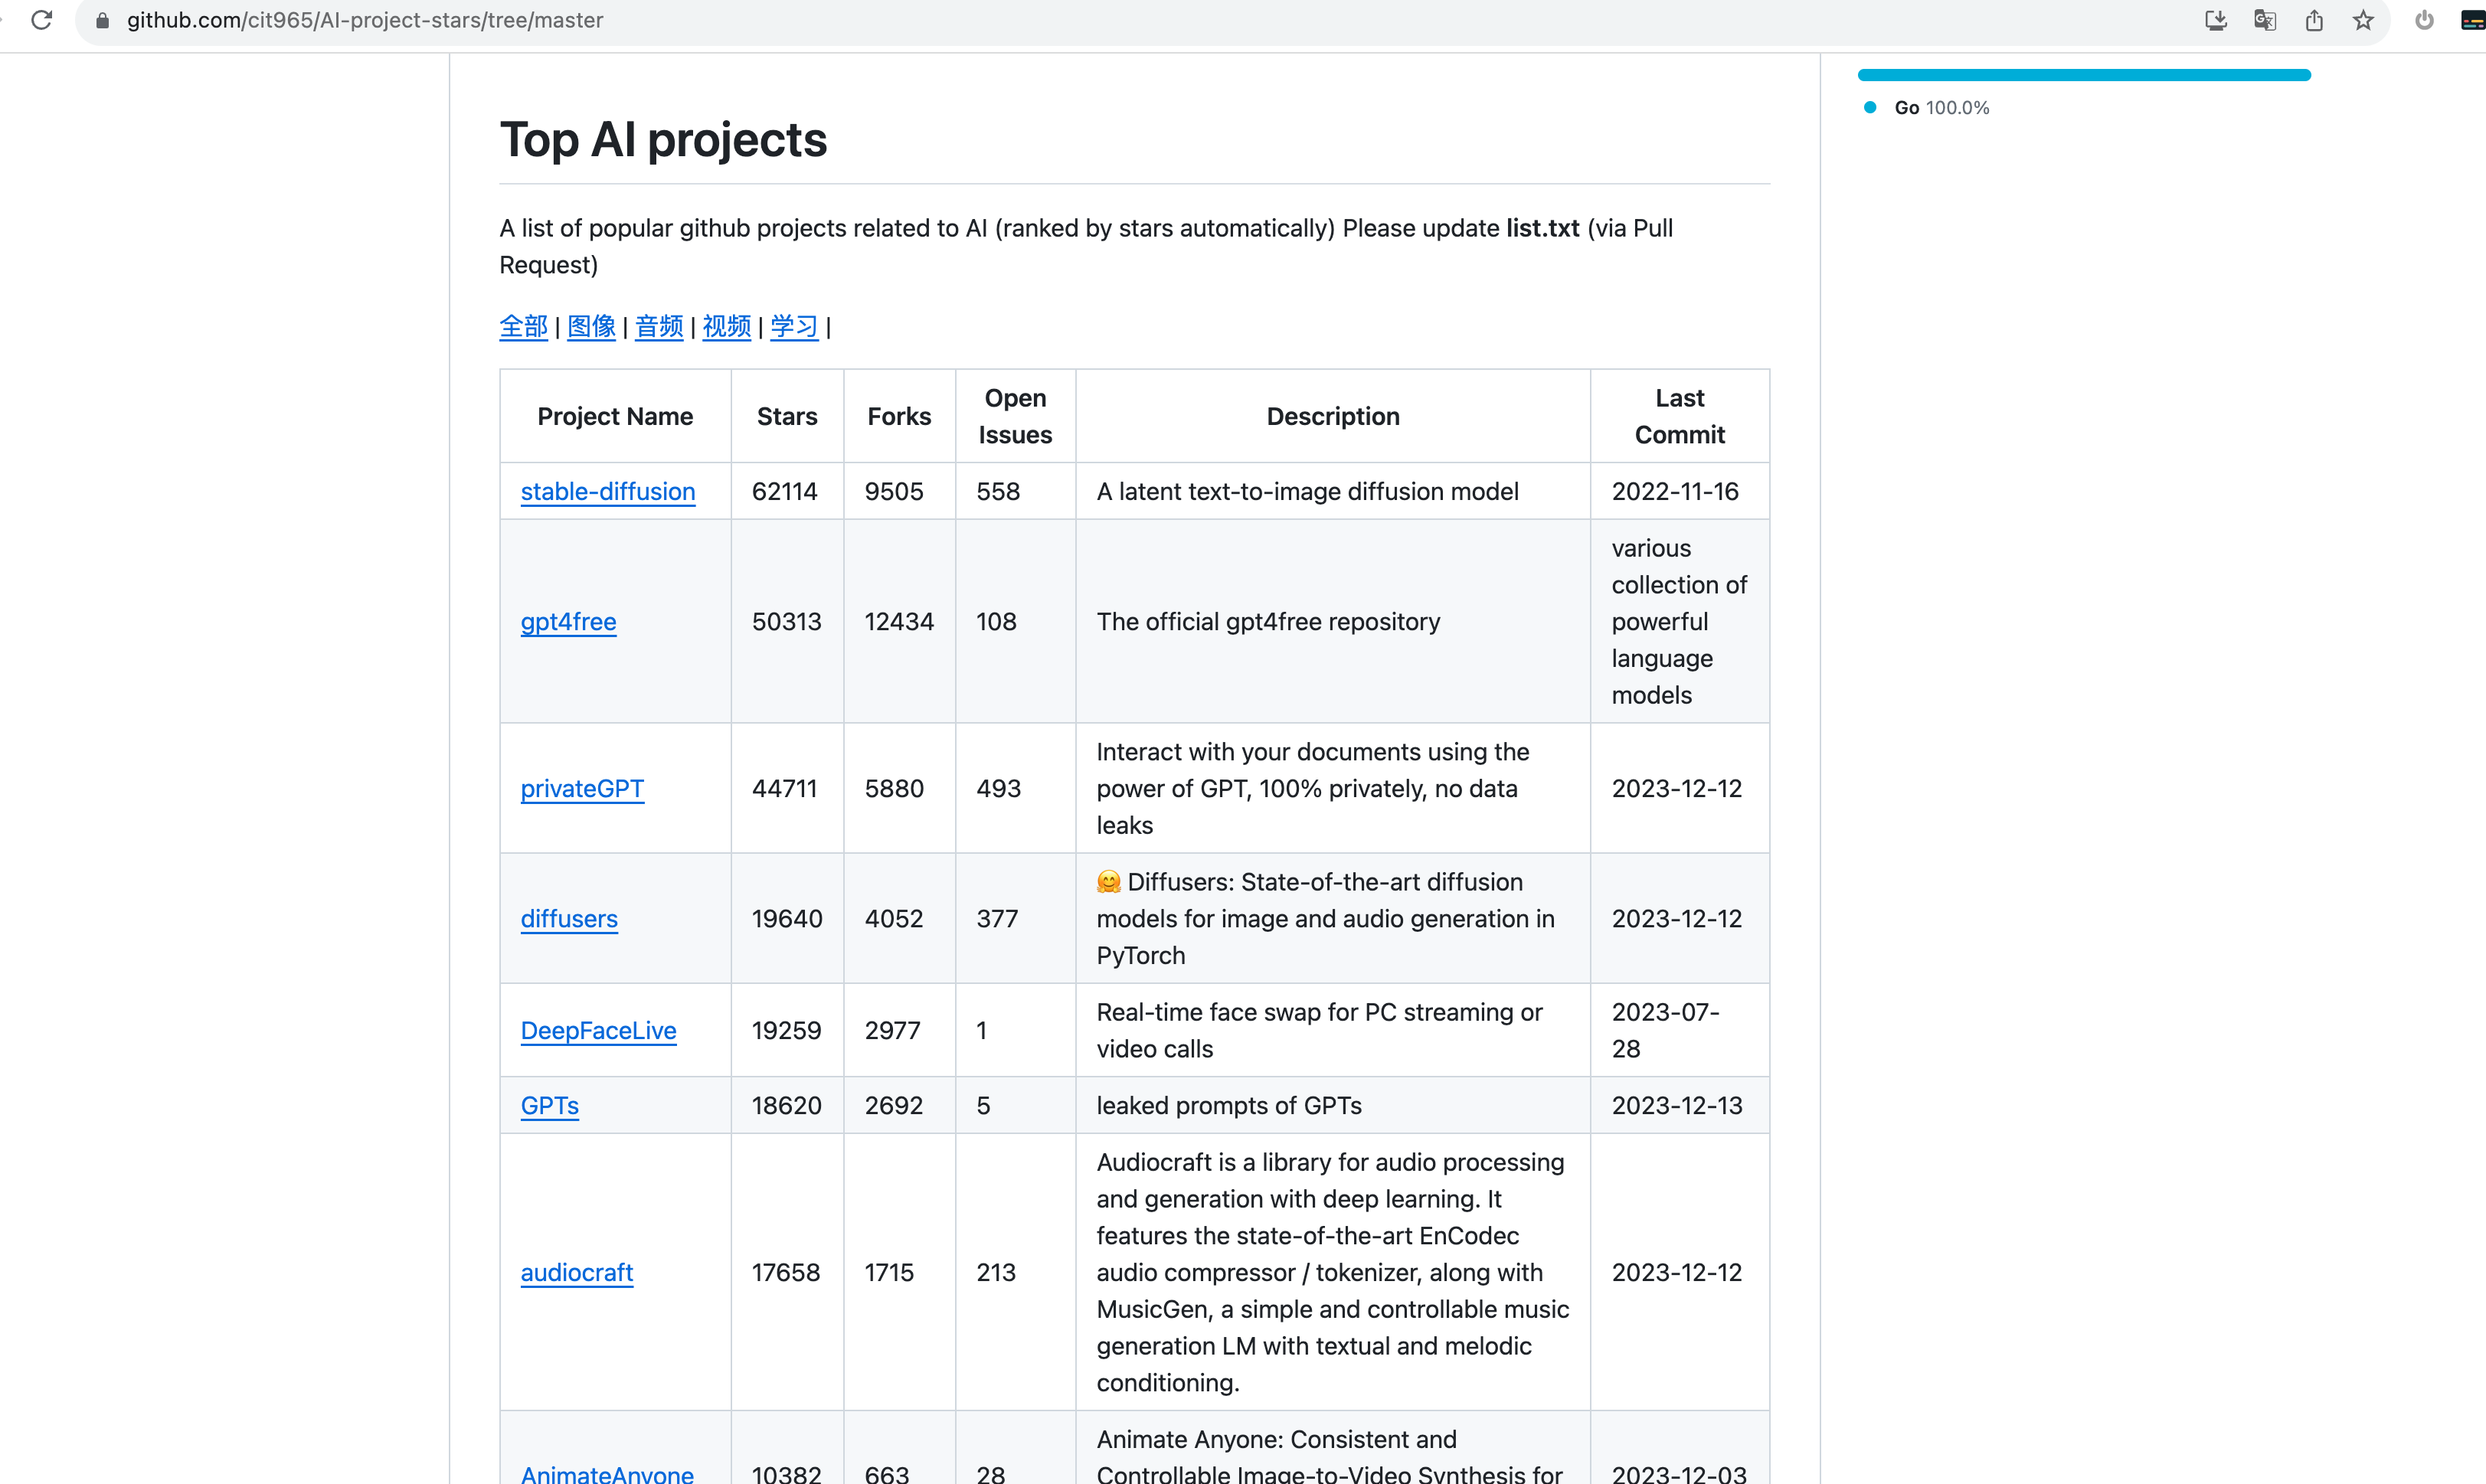Select the 全部 filter link
The image size is (2486, 1484).
pos(523,327)
